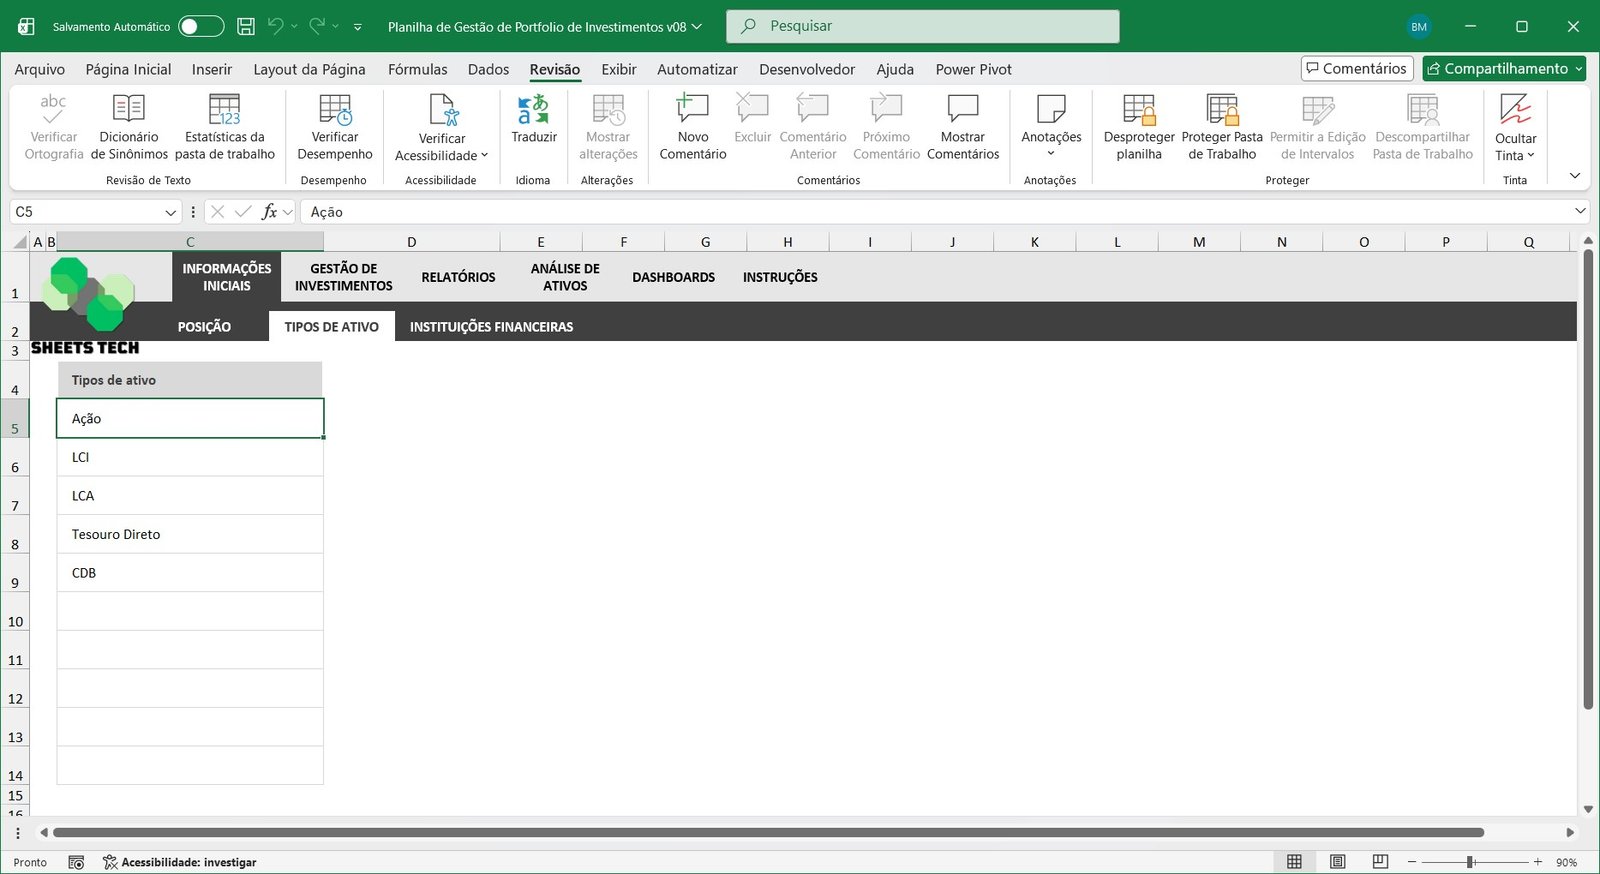Click Mostrar Comentários icon
This screenshot has width=1600, height=874.
962,110
